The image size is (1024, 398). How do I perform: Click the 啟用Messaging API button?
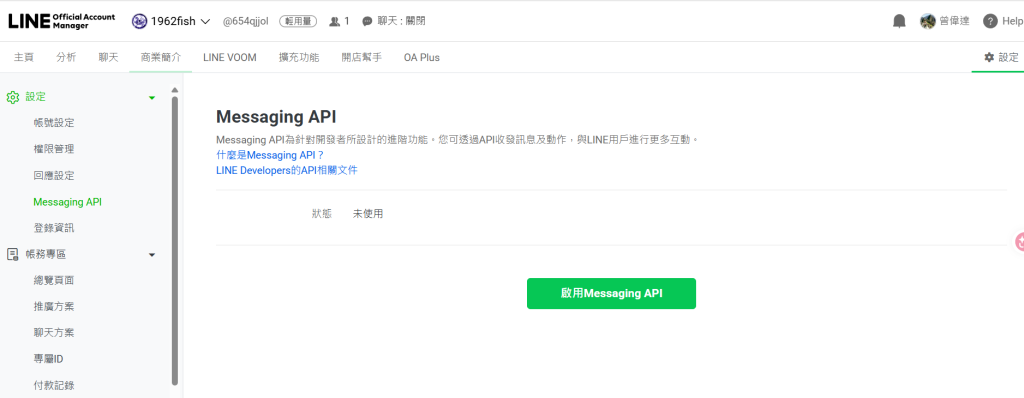[x=611, y=293]
